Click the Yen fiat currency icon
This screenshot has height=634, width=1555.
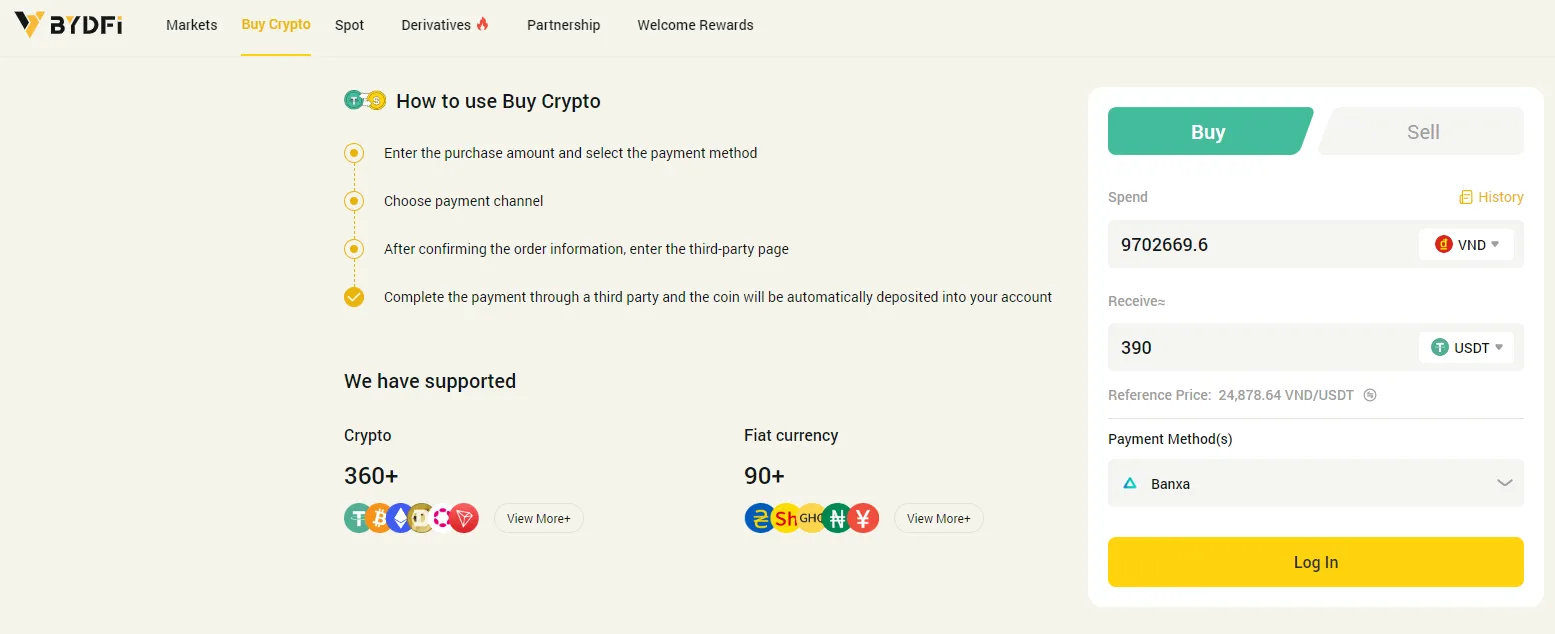coord(864,518)
